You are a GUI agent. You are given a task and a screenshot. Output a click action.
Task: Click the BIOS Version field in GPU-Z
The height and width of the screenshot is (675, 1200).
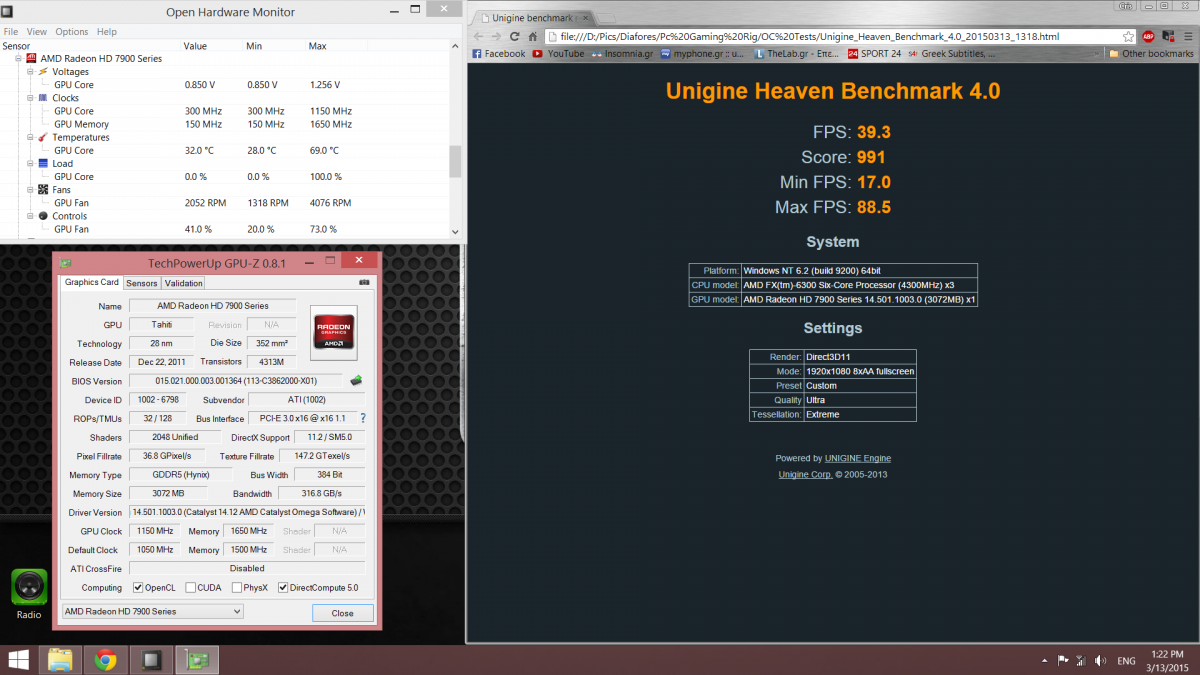236,381
